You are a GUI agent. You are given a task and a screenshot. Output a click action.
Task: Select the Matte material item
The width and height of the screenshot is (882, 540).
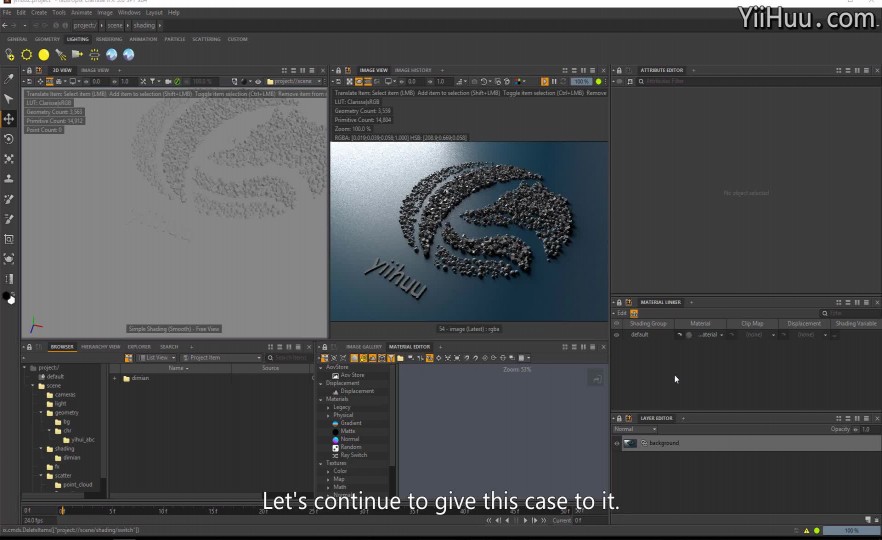click(x=348, y=431)
